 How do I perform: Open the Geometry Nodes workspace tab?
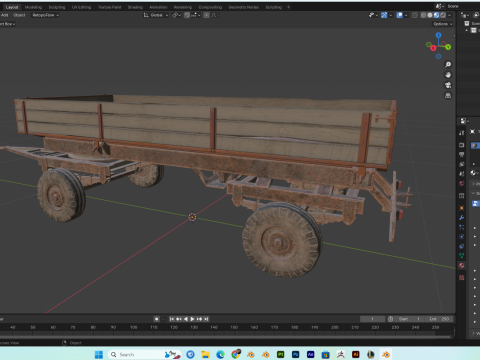pyautogui.click(x=244, y=7)
